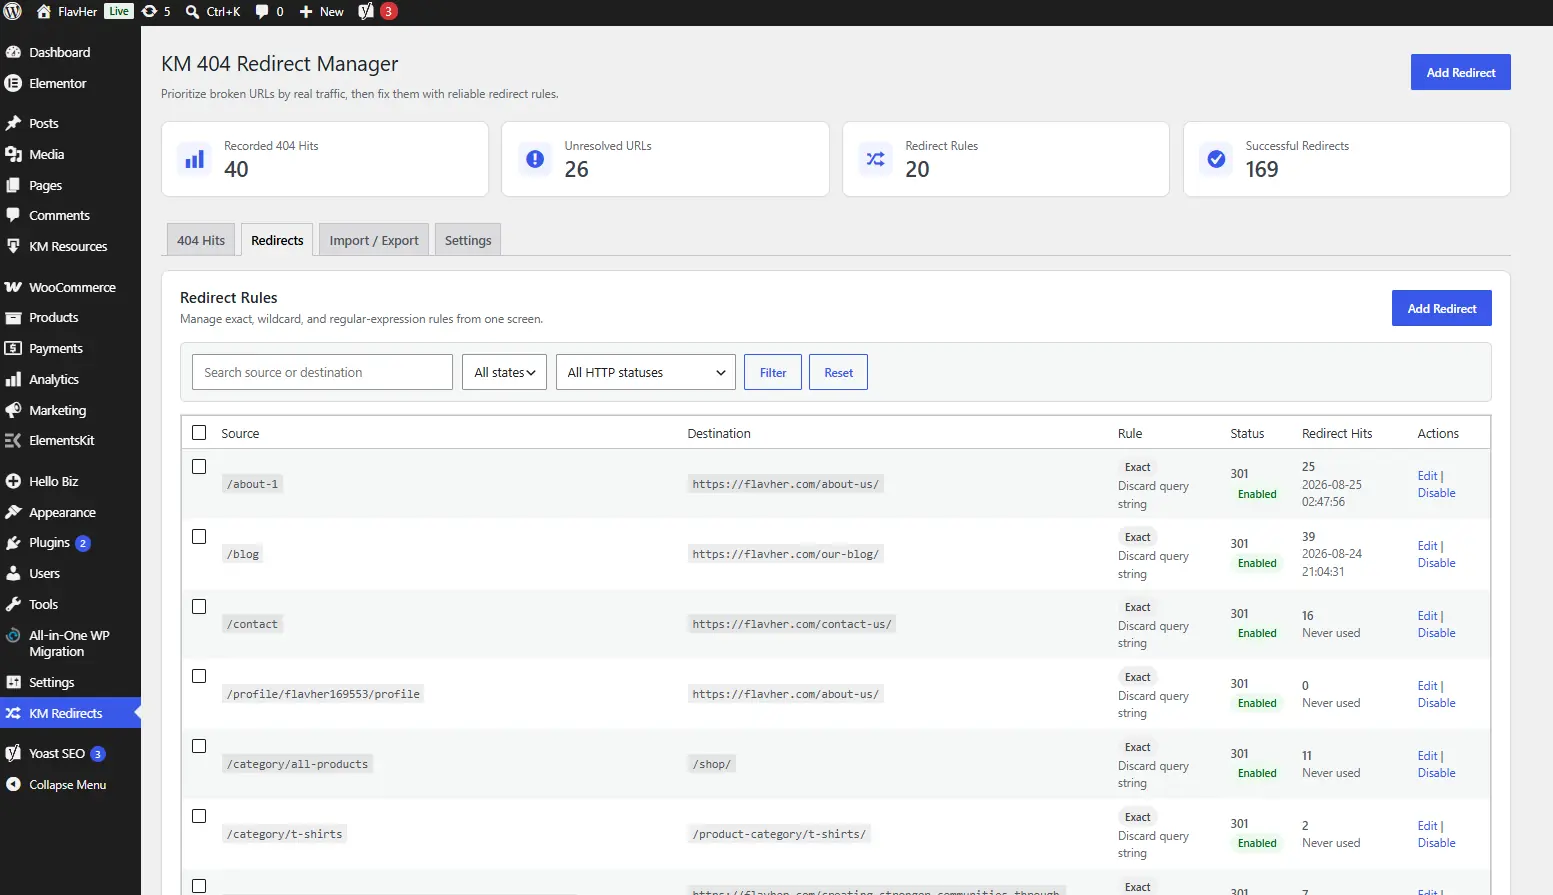Image resolution: width=1553 pixels, height=895 pixels.
Task: Click the Recorded 404 Hits stat card
Action: point(325,159)
